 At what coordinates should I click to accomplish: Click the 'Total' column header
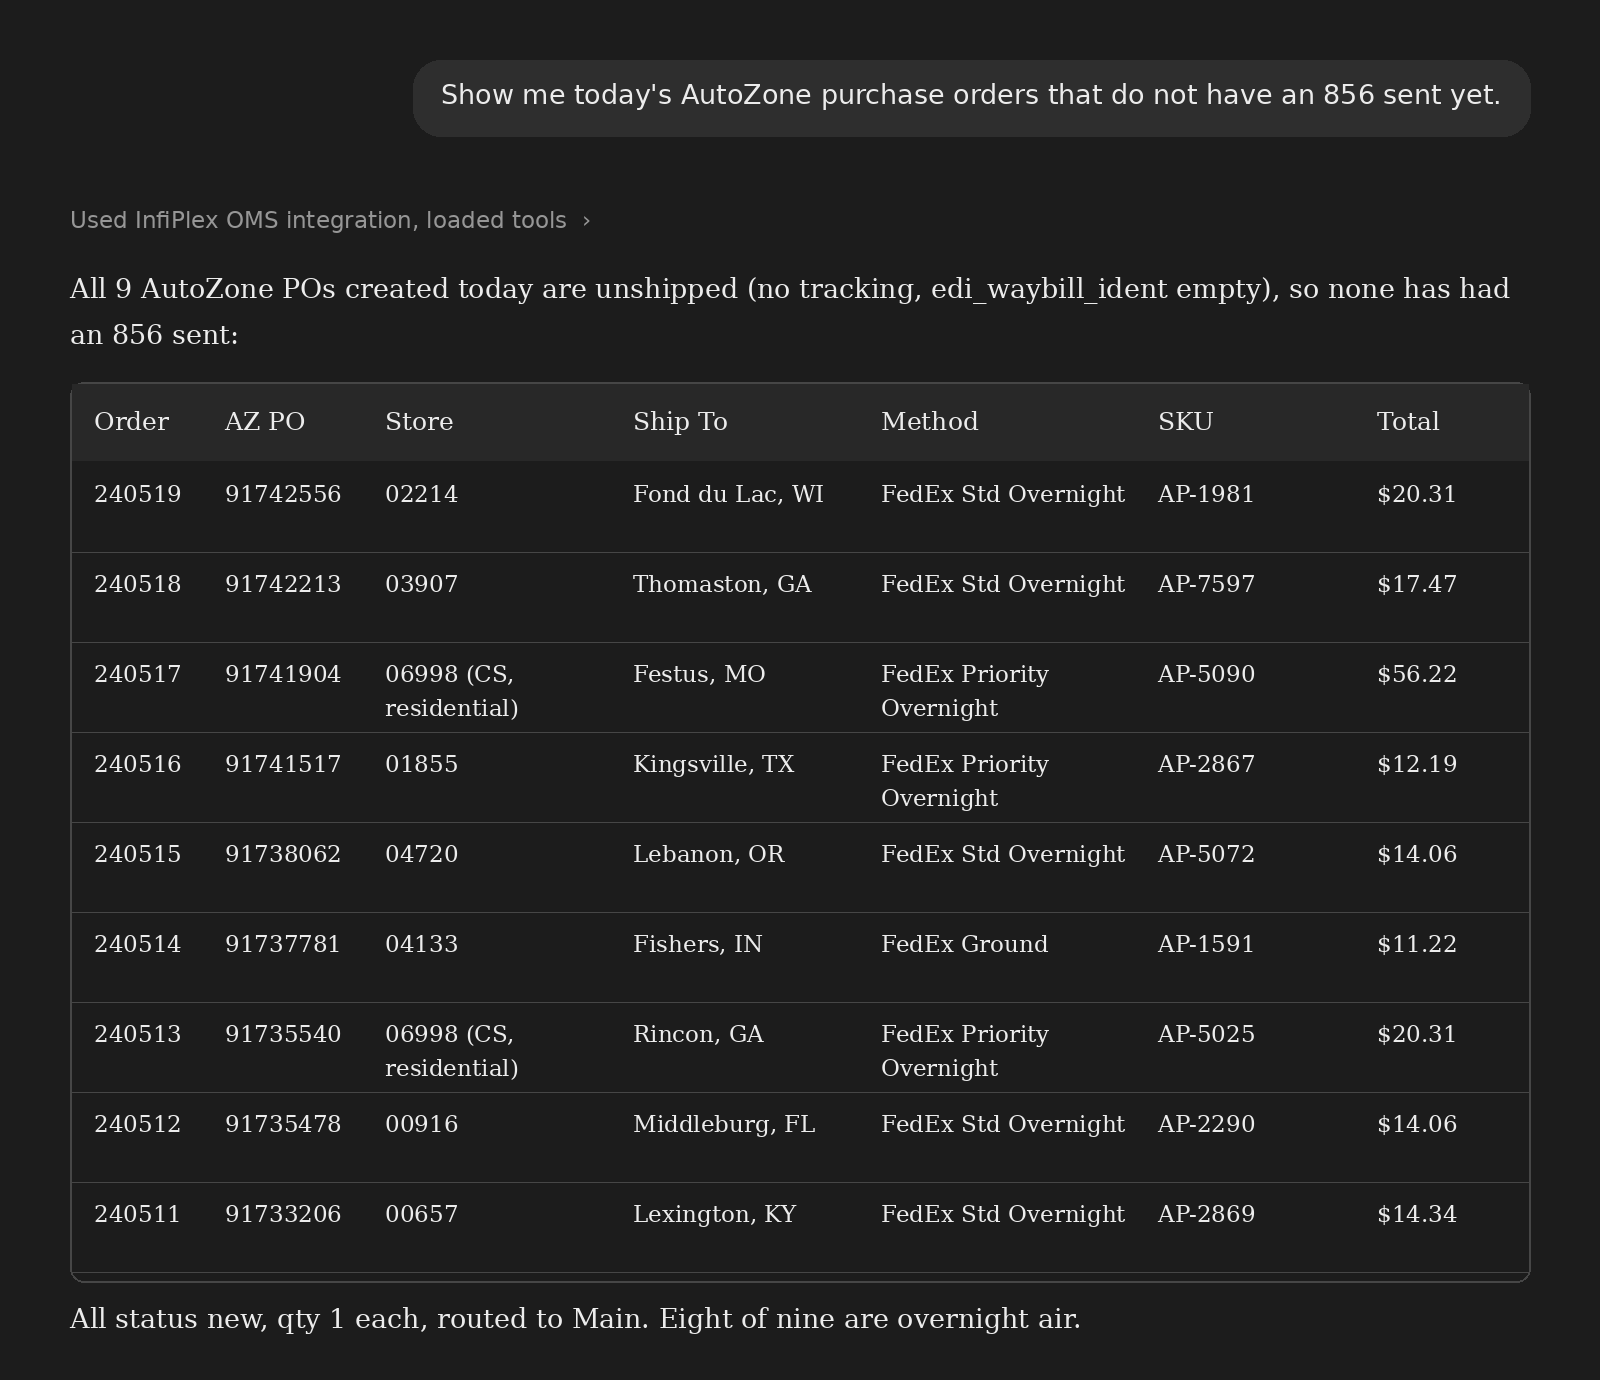click(x=1408, y=422)
